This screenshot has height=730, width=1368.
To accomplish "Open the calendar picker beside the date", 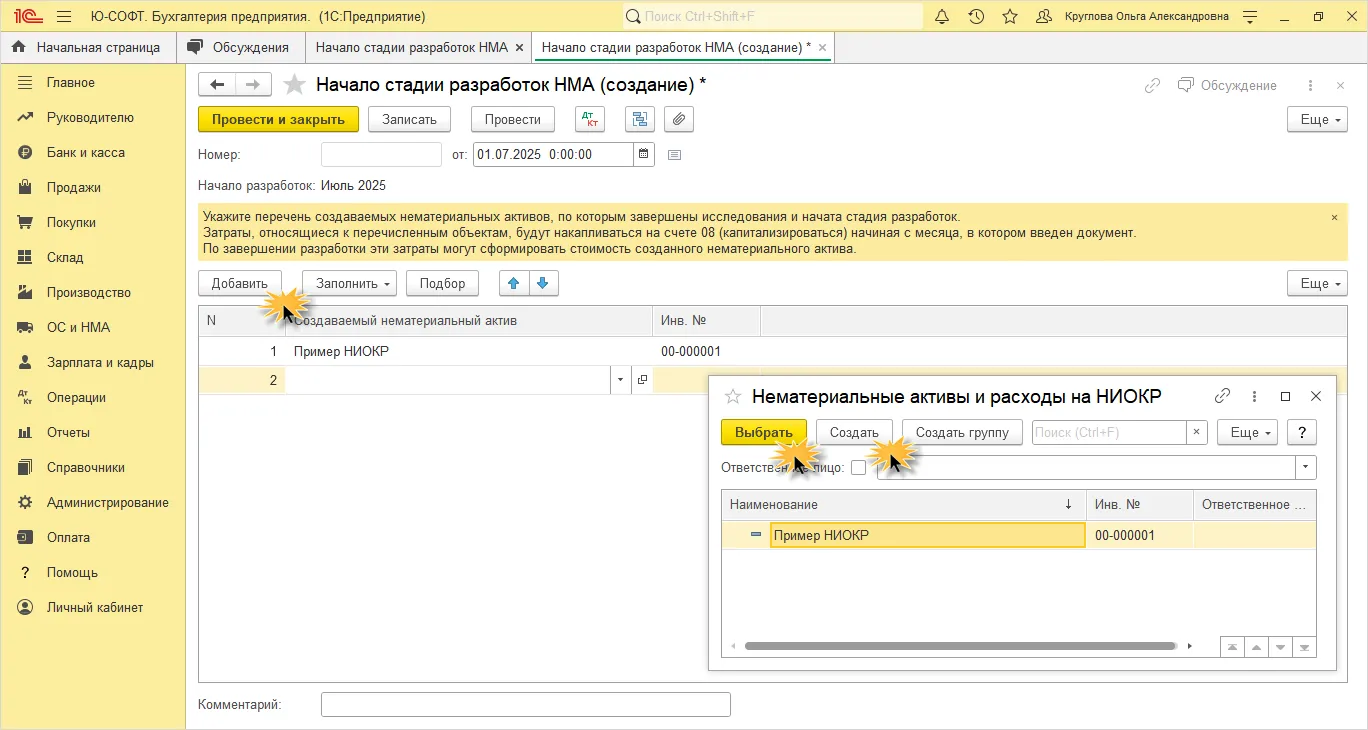I will [644, 154].
